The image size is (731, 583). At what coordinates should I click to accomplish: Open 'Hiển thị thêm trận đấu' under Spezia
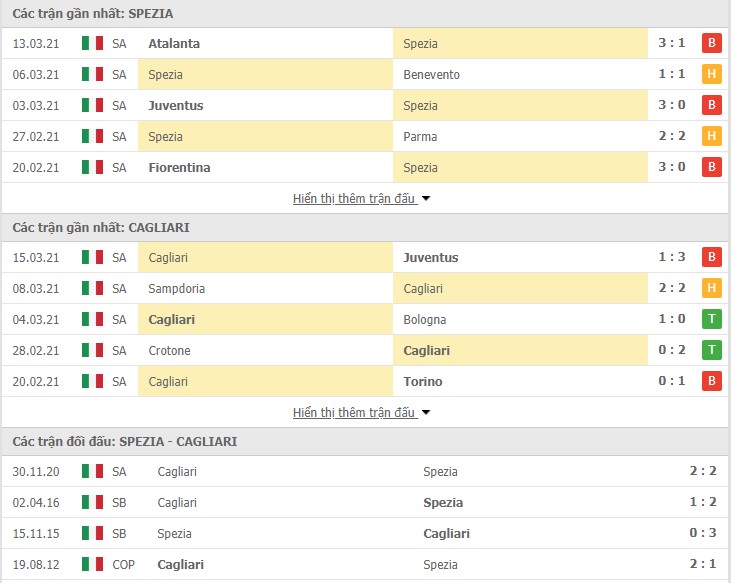pos(354,199)
